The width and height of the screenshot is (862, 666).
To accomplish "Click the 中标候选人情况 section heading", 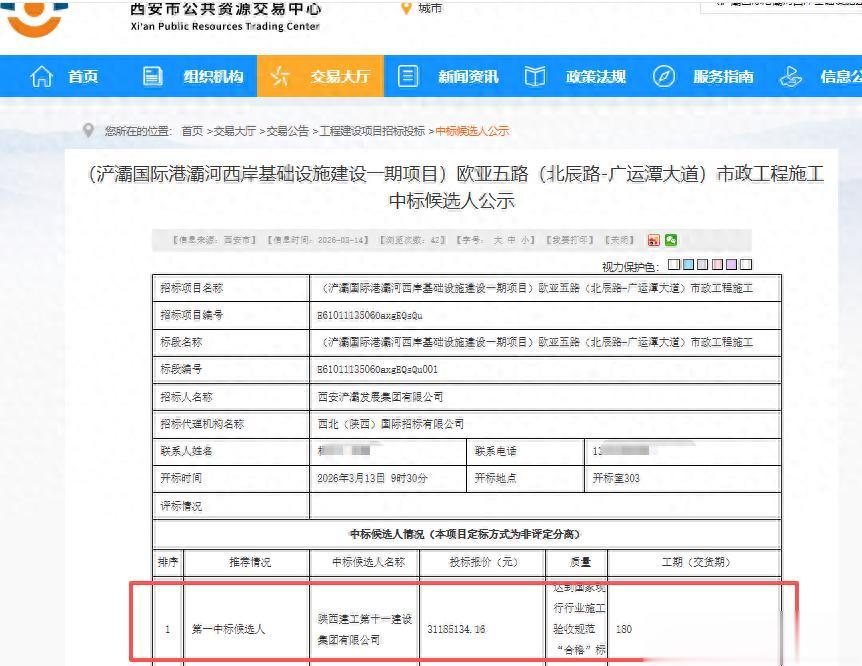I will coord(466,533).
